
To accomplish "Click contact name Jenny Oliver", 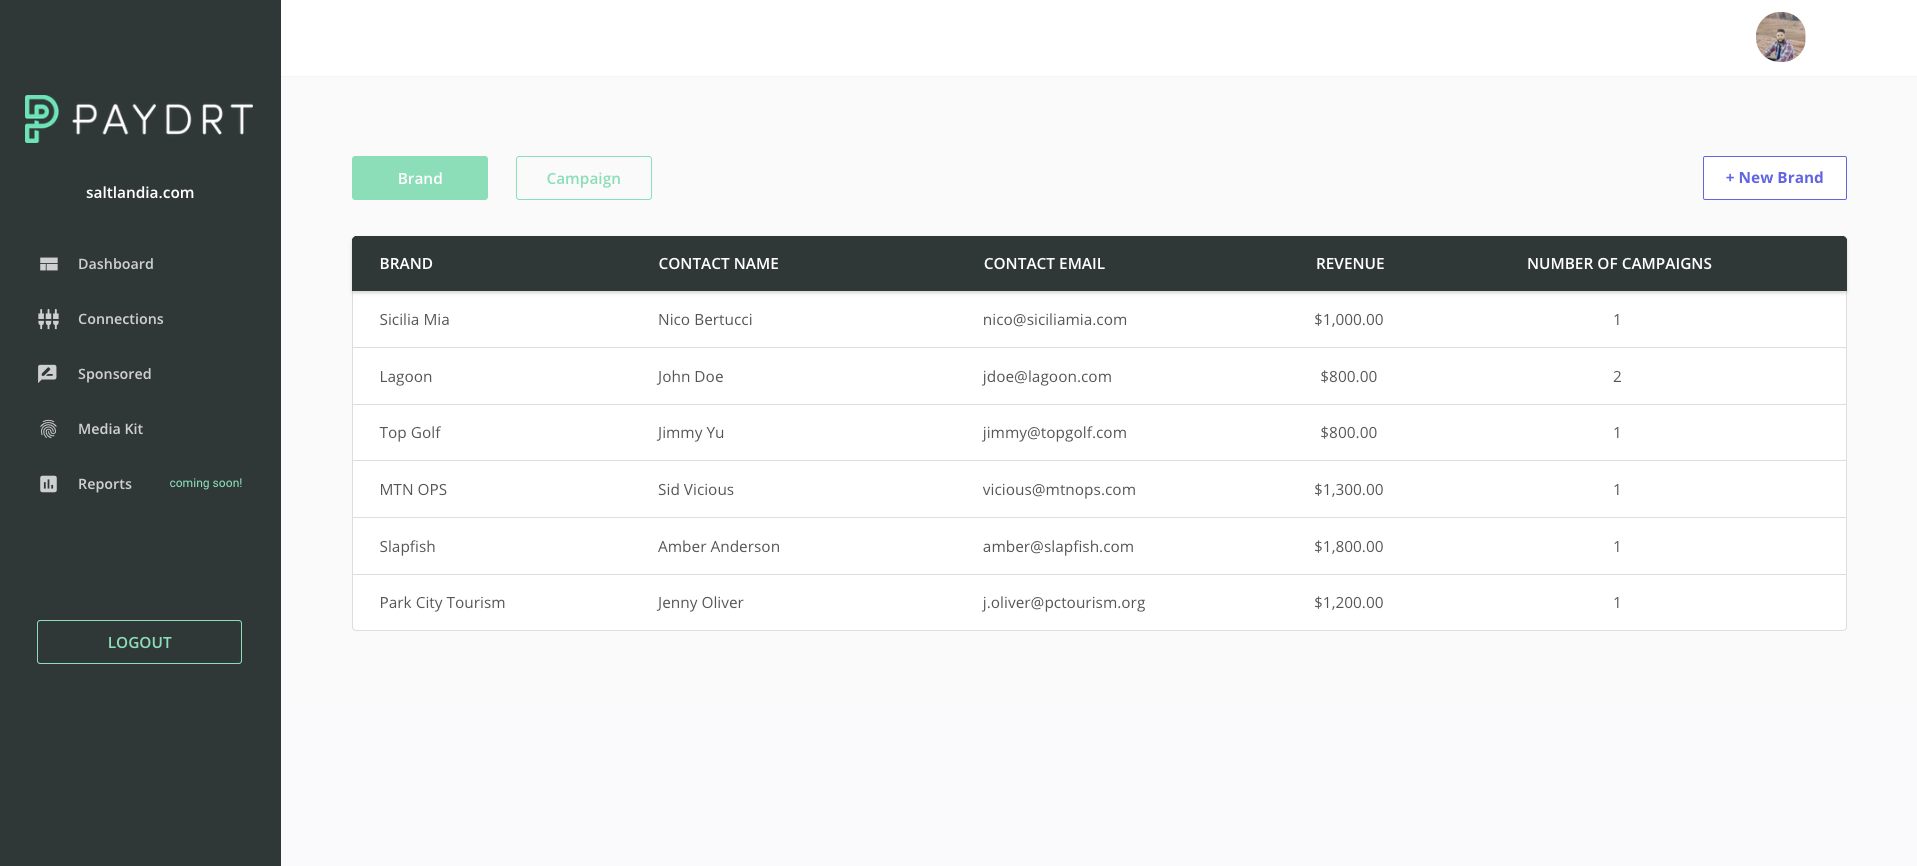I will 700,603.
